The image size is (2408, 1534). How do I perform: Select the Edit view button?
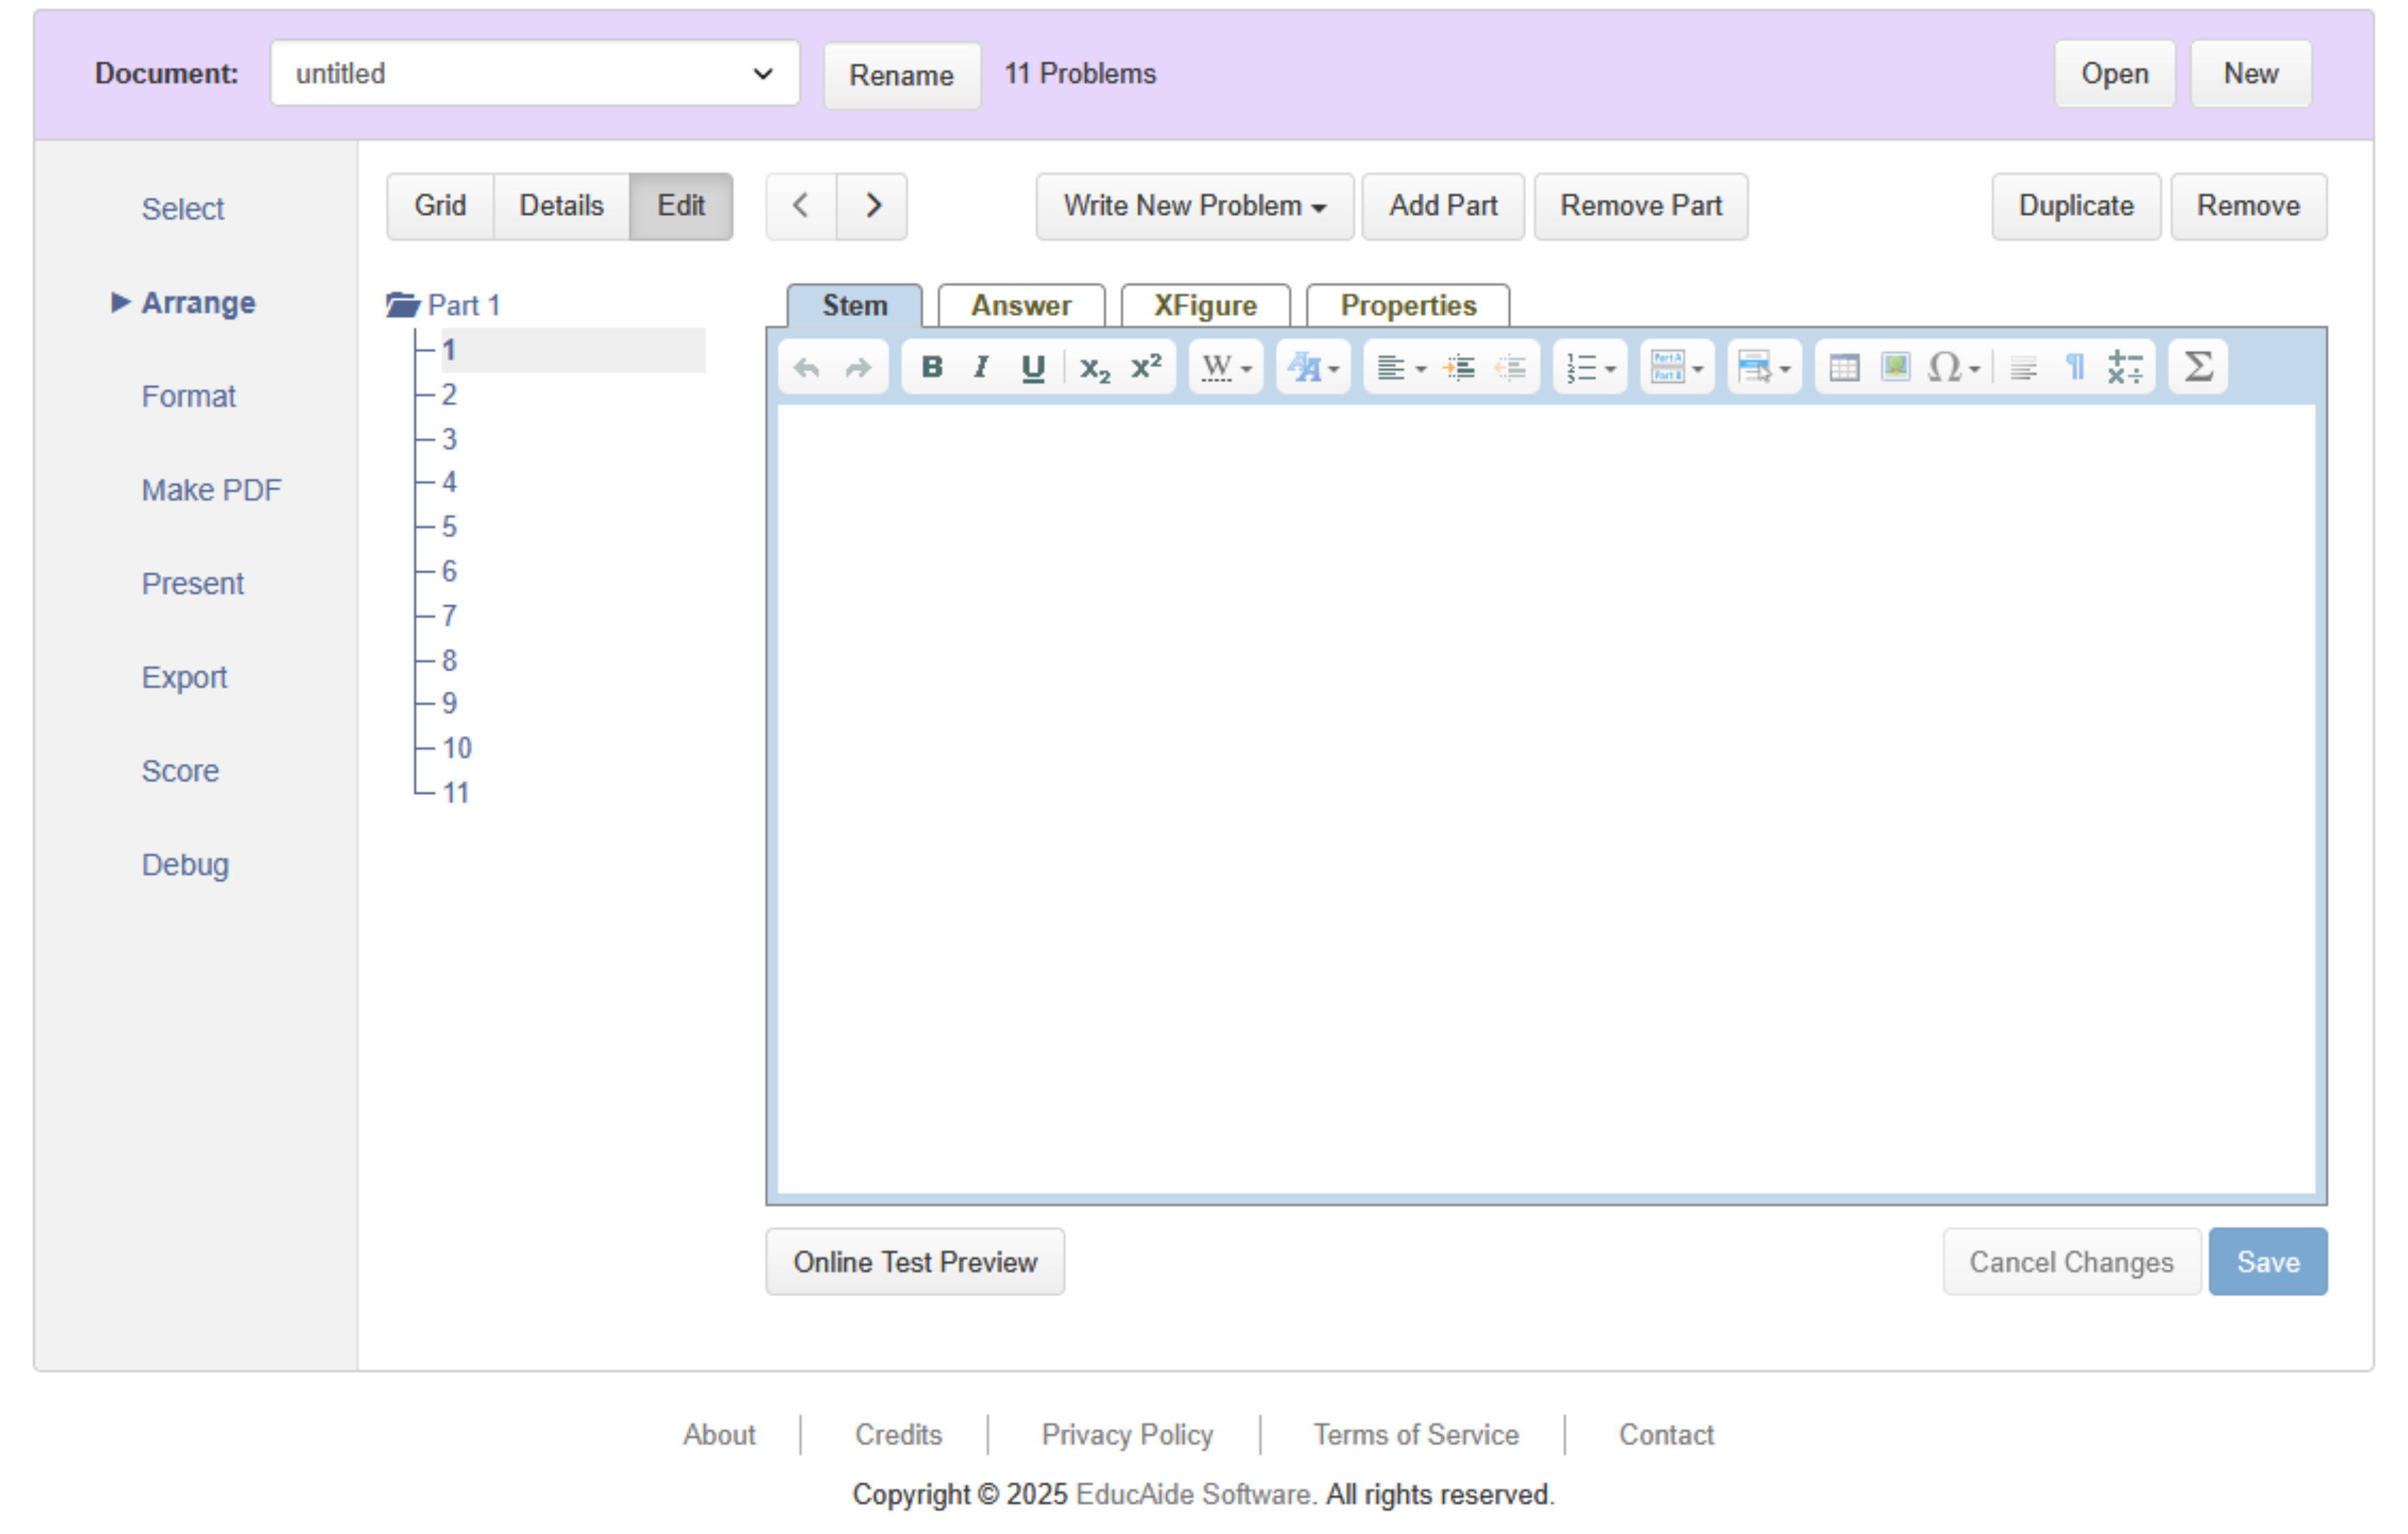pos(681,206)
